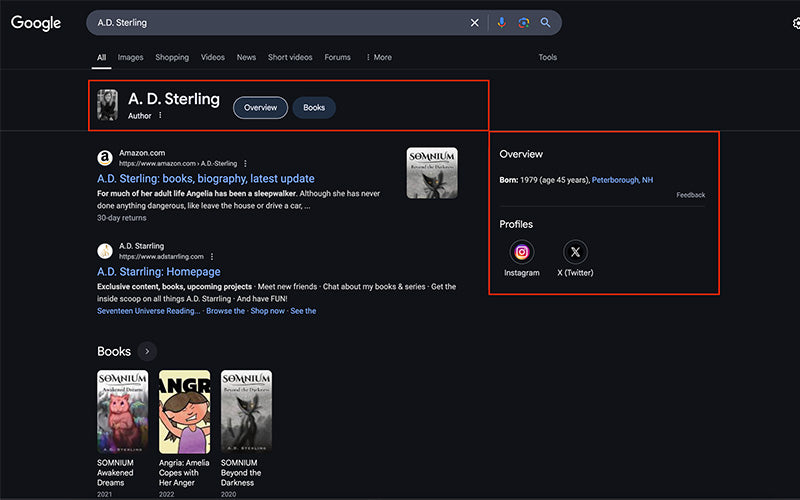Viewport: 800px width, 500px height.
Task: Open 'A.D. Starrling: Homepage' link
Action: [x=159, y=271]
